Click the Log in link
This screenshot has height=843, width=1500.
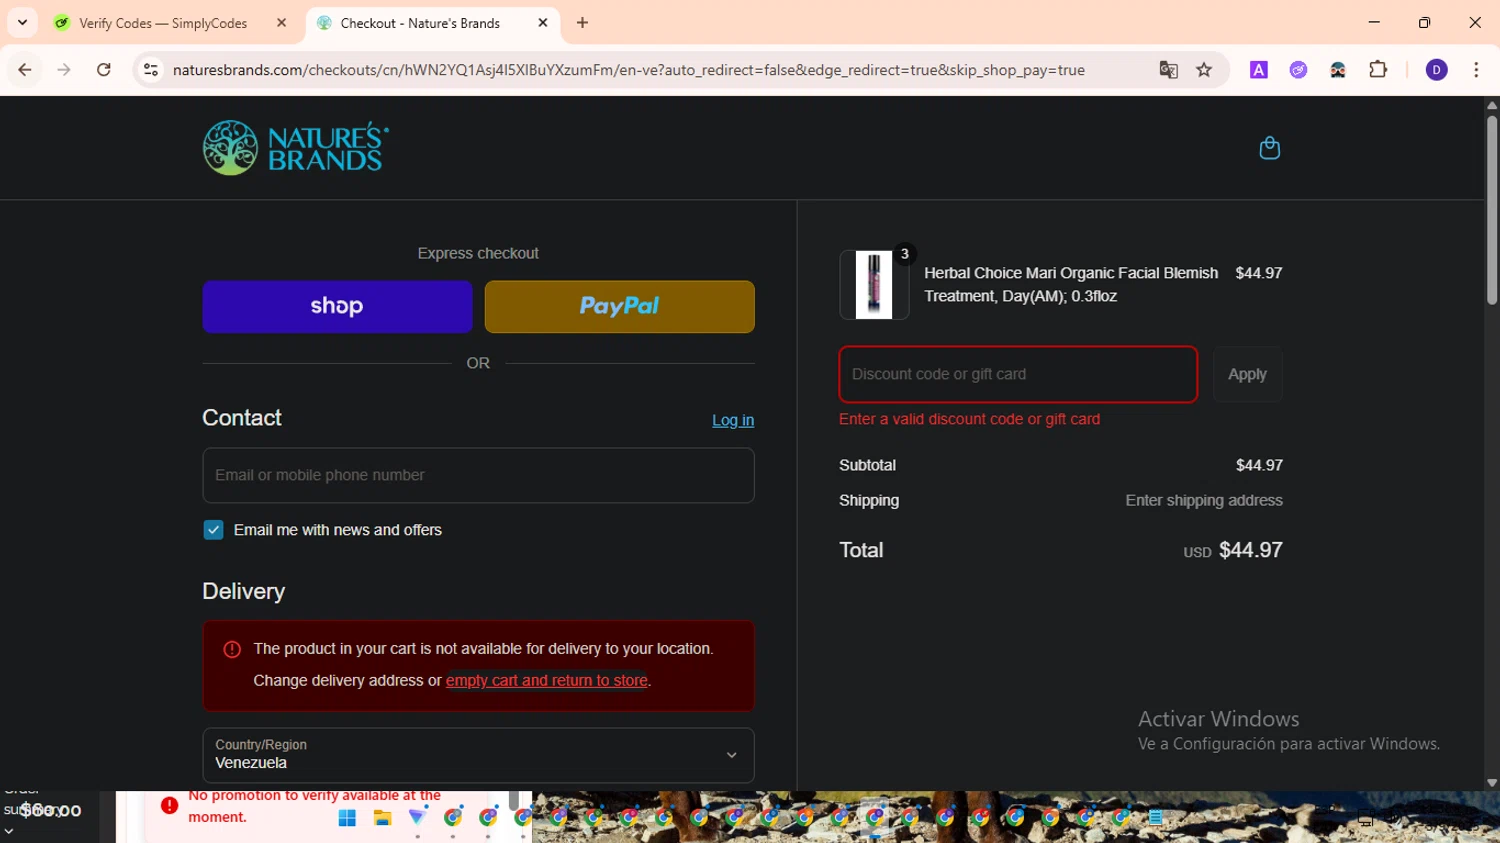click(733, 420)
